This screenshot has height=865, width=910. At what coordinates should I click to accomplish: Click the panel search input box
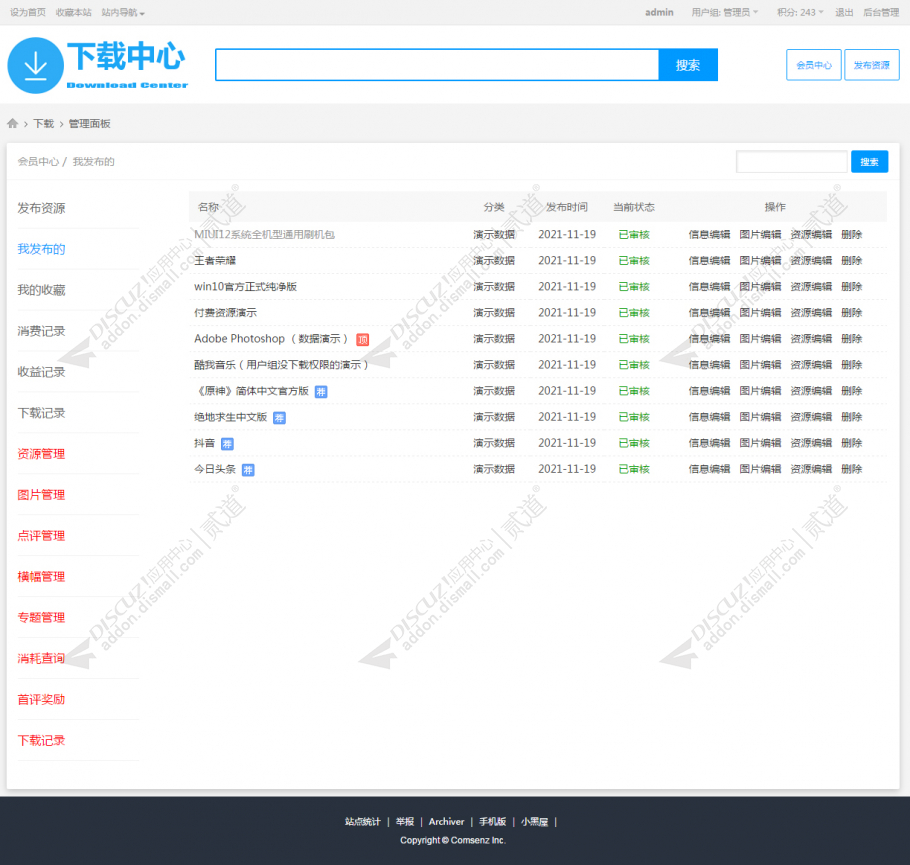792,161
